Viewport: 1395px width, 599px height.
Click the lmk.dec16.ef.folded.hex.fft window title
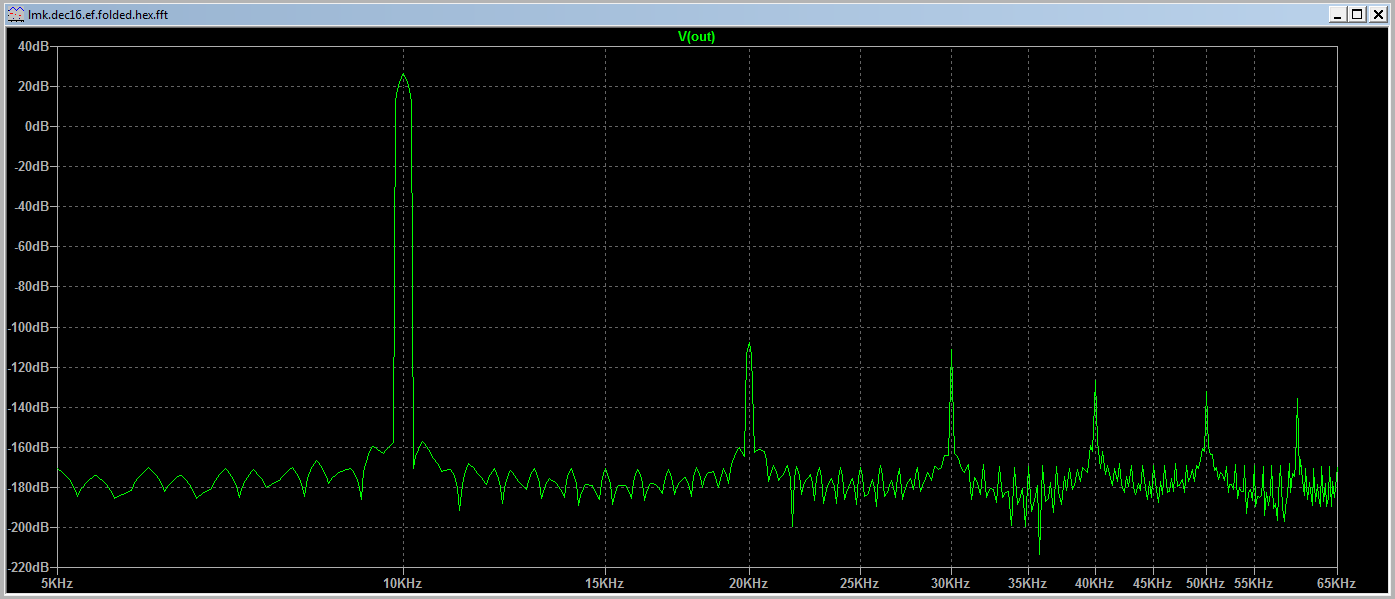pyautogui.click(x=98, y=15)
